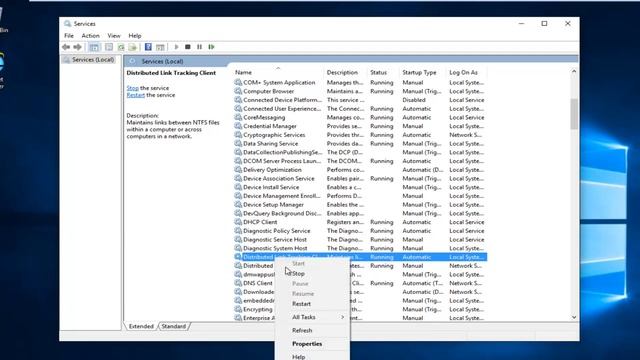Screen dimensions: 640x360
Task: Click the Back arrow toolbar icon
Action: click(66, 47)
